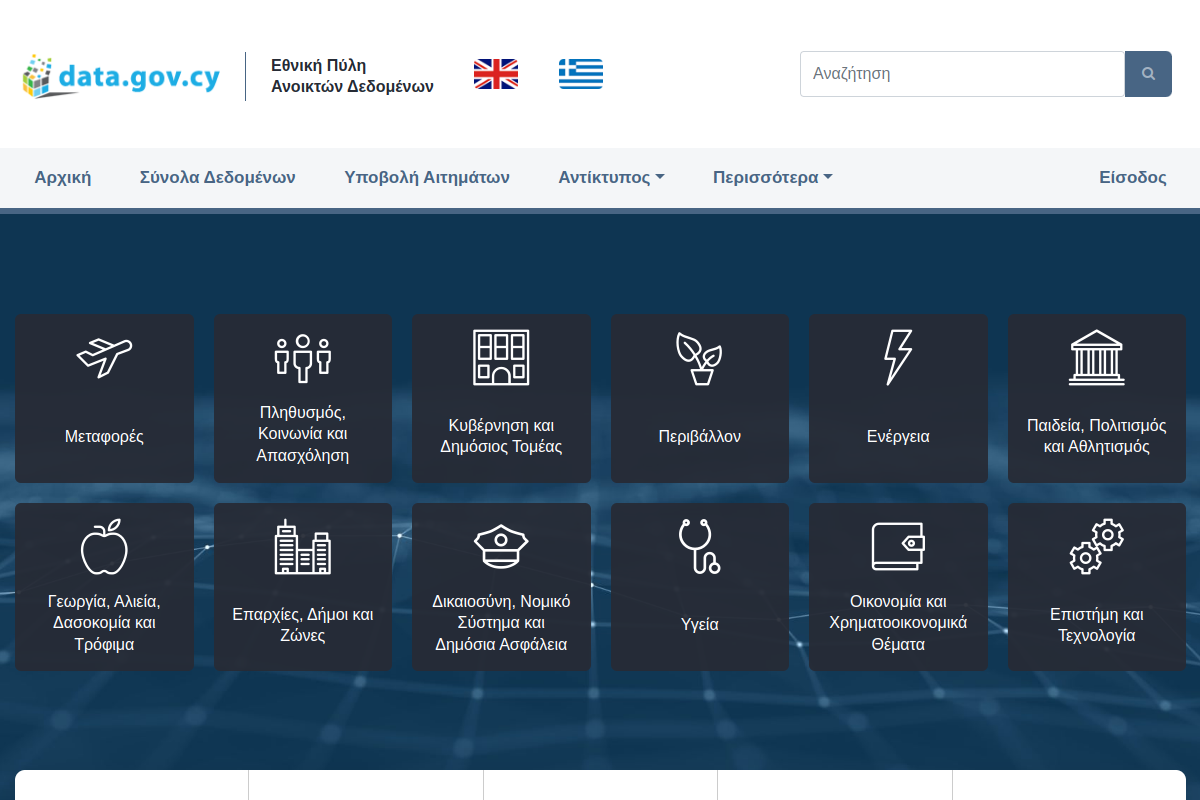
Task: Click the Εθνική Πύλη Ανοικτών Δεδομένων title
Action: [x=352, y=76]
